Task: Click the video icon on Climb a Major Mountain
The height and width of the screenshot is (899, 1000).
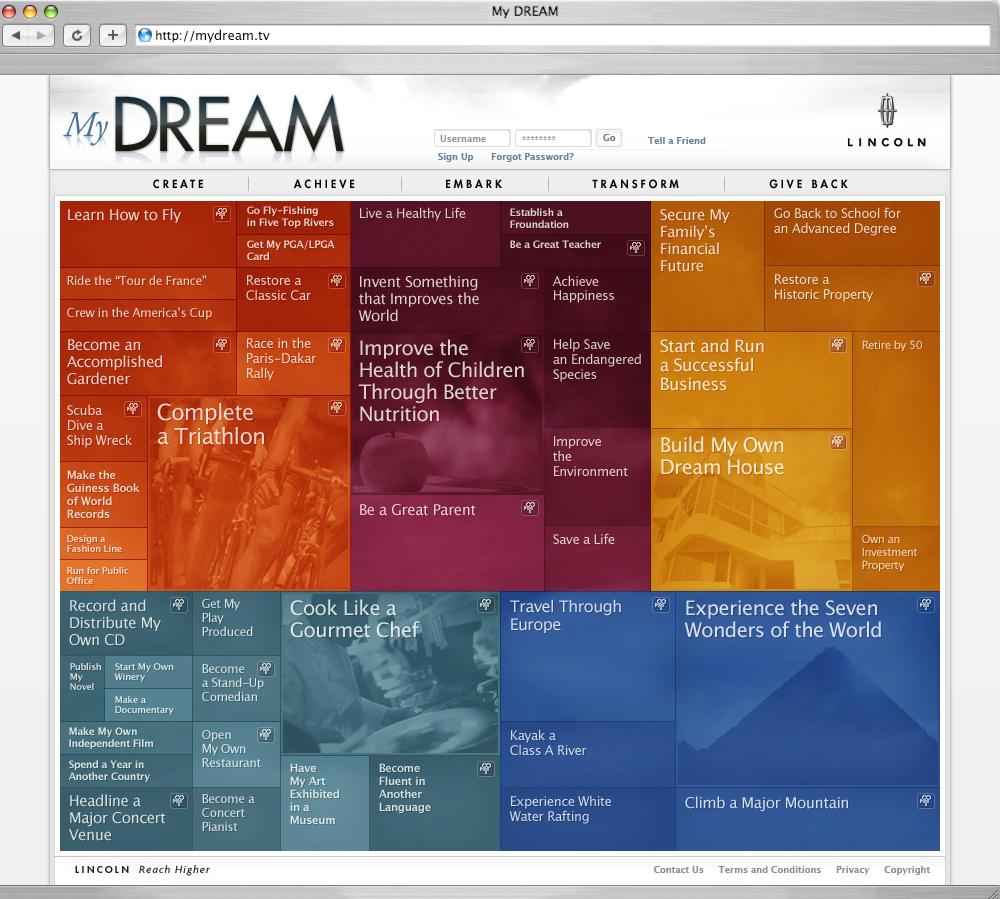Action: pyautogui.click(x=926, y=800)
